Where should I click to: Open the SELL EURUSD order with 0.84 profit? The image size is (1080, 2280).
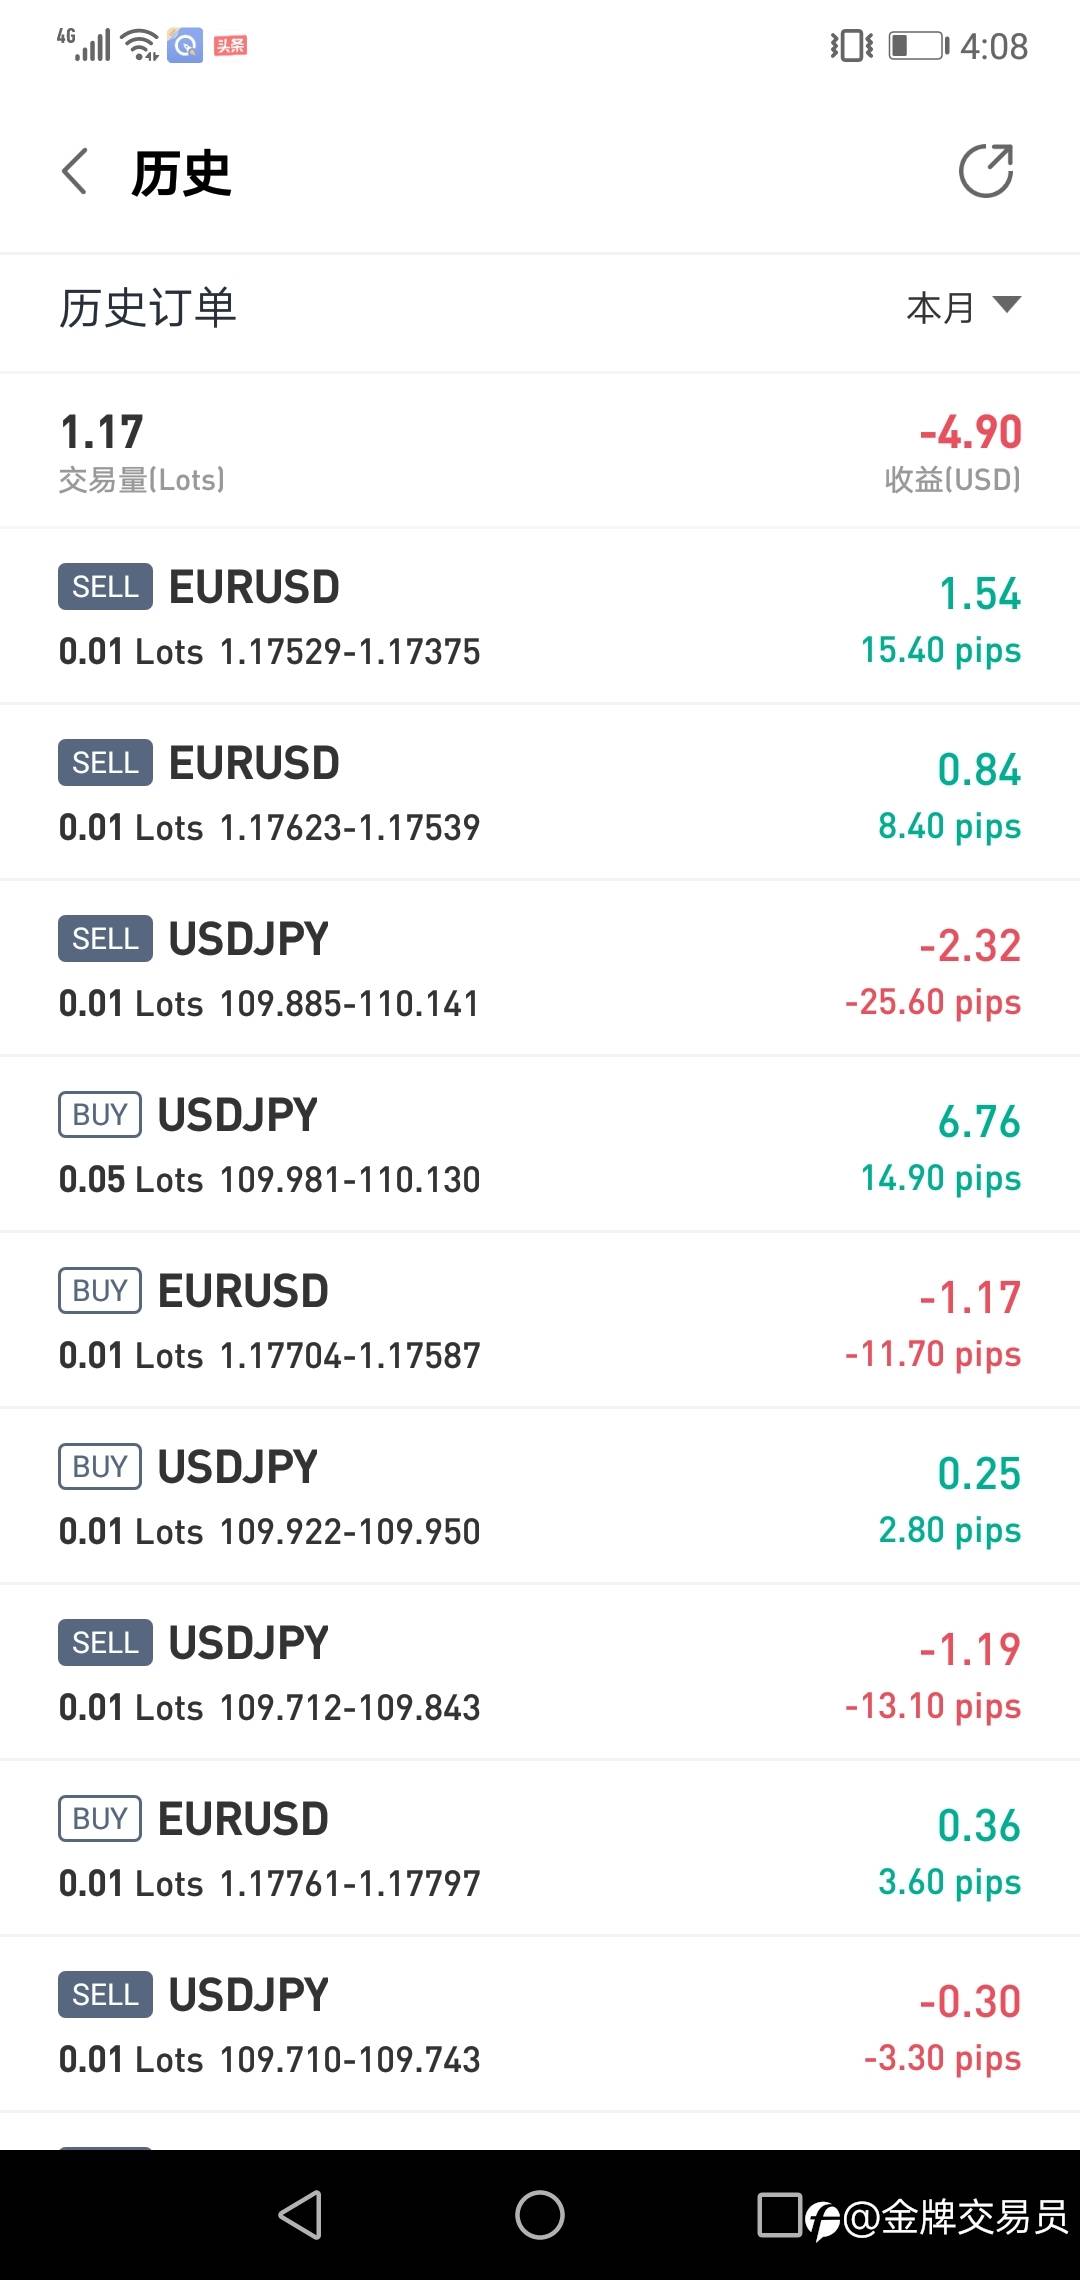click(540, 793)
